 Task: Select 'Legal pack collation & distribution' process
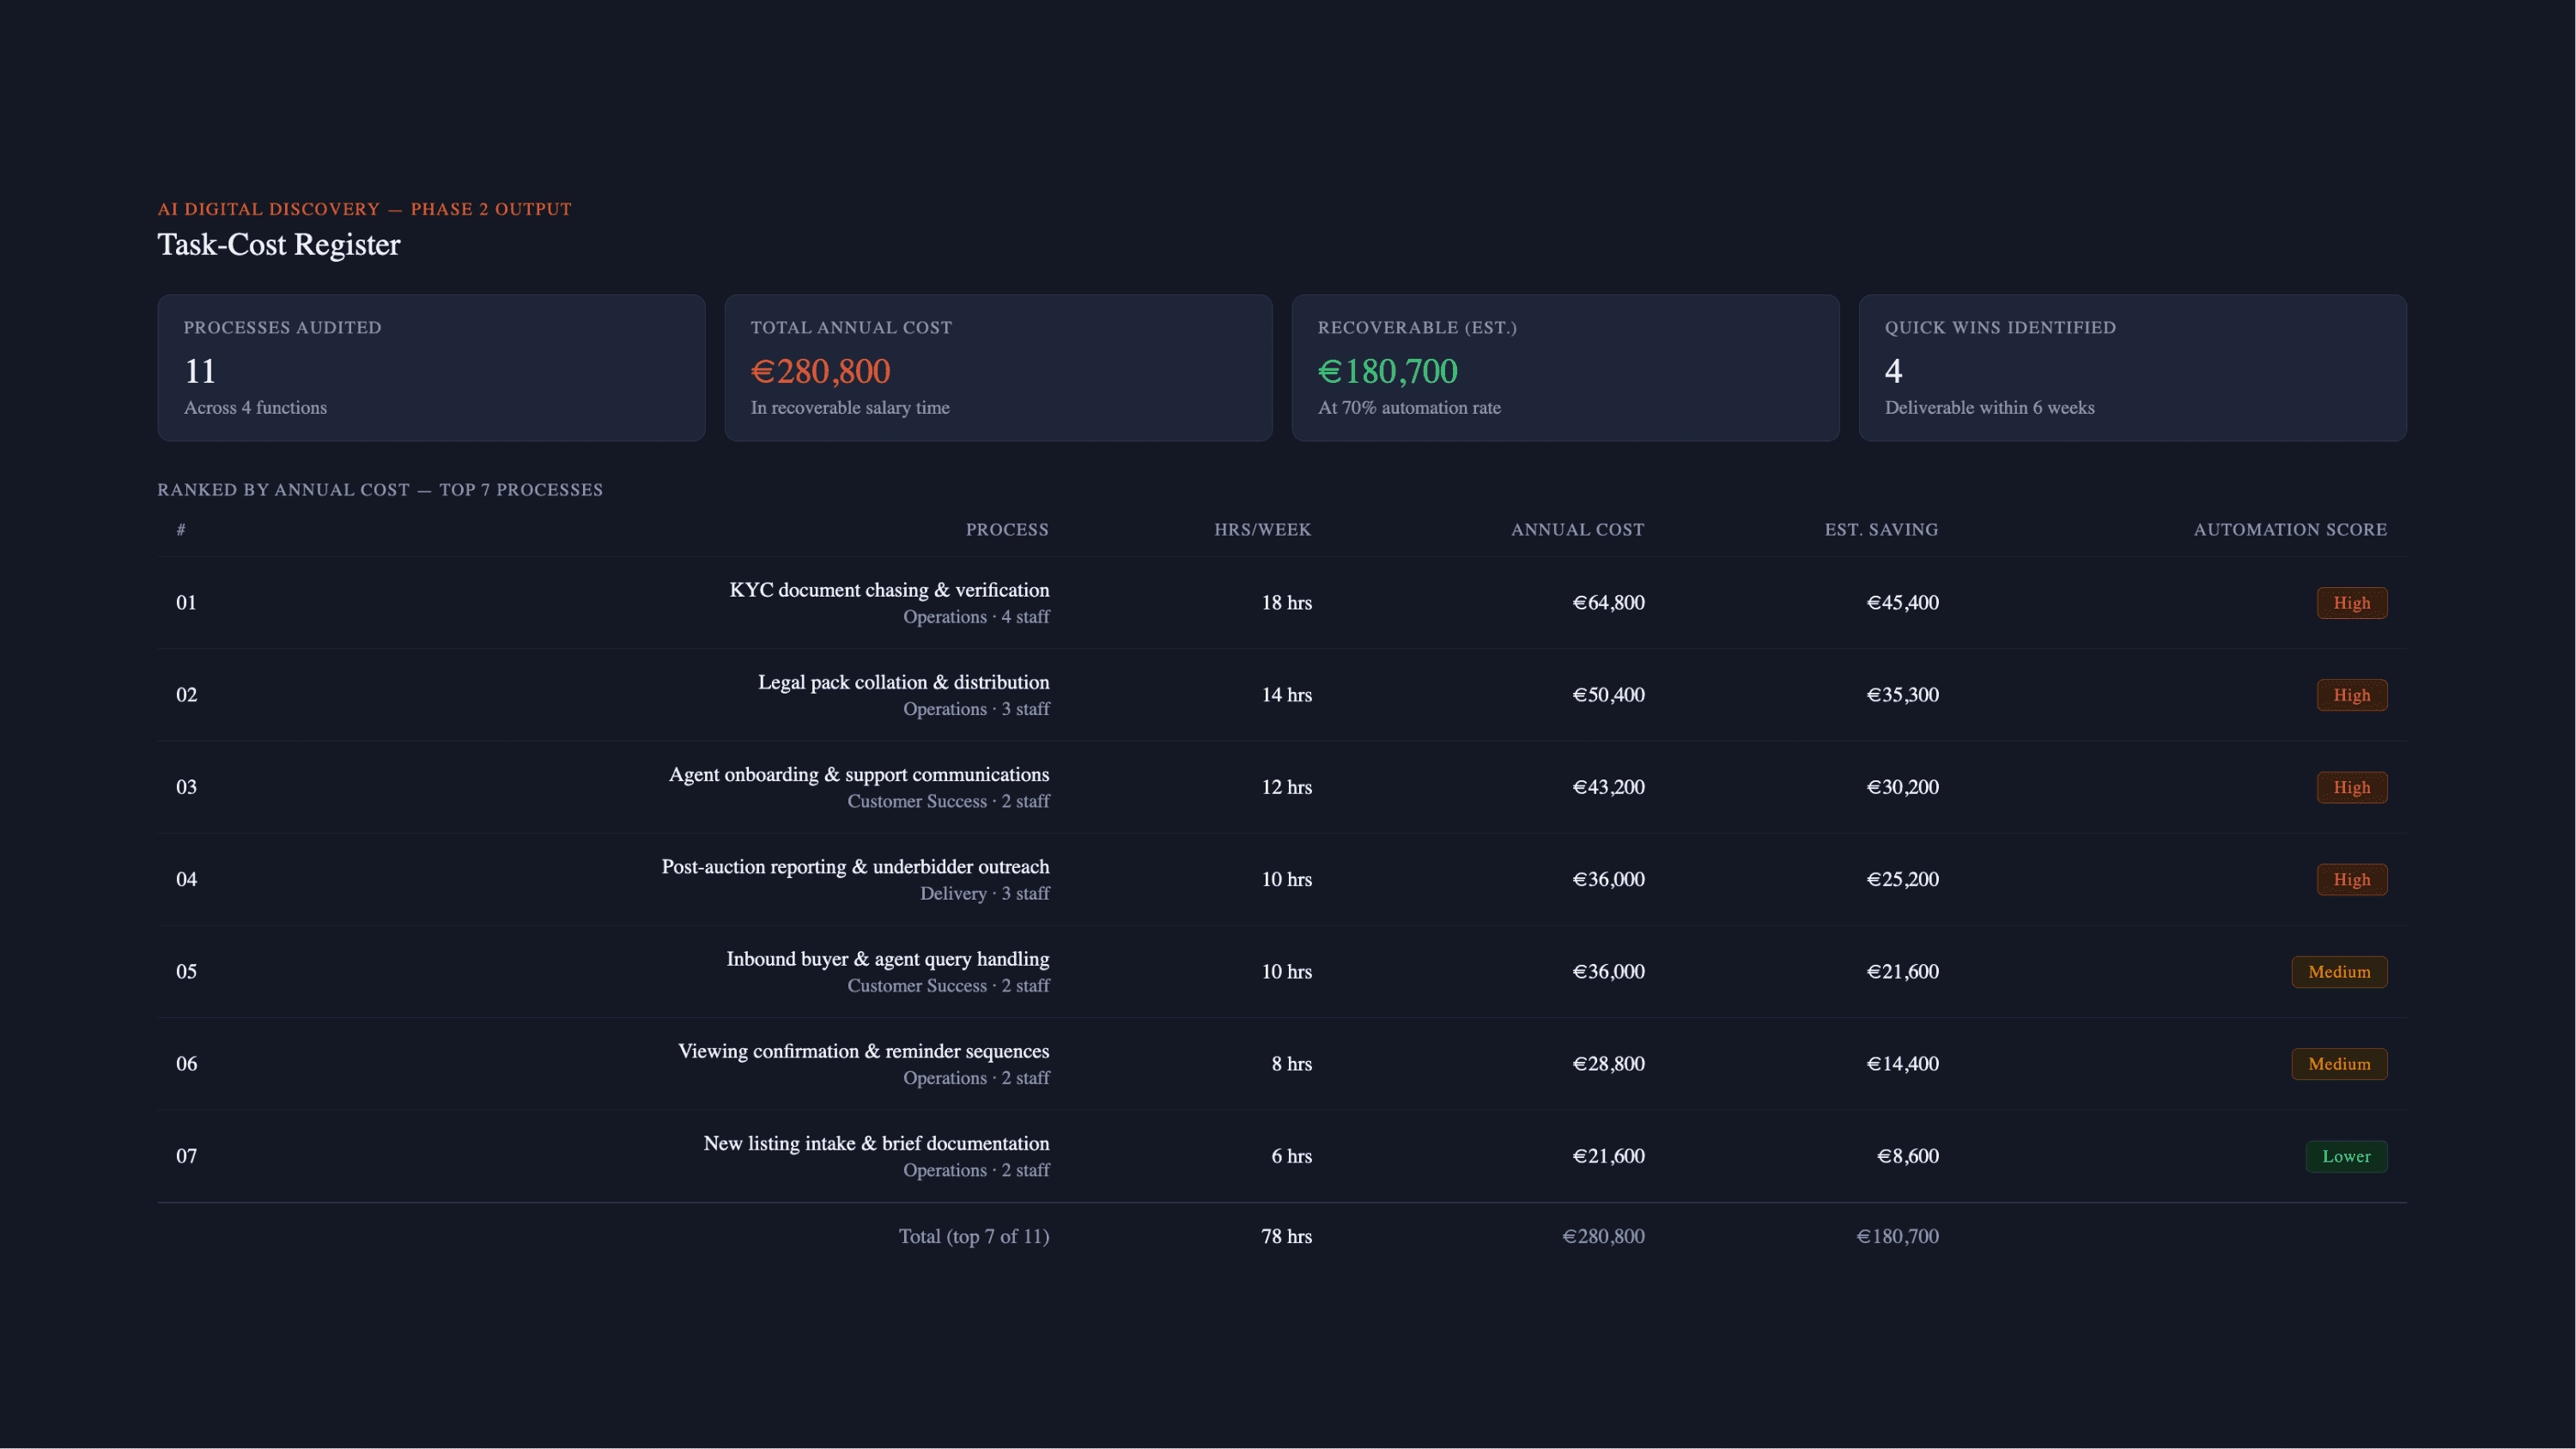903,682
